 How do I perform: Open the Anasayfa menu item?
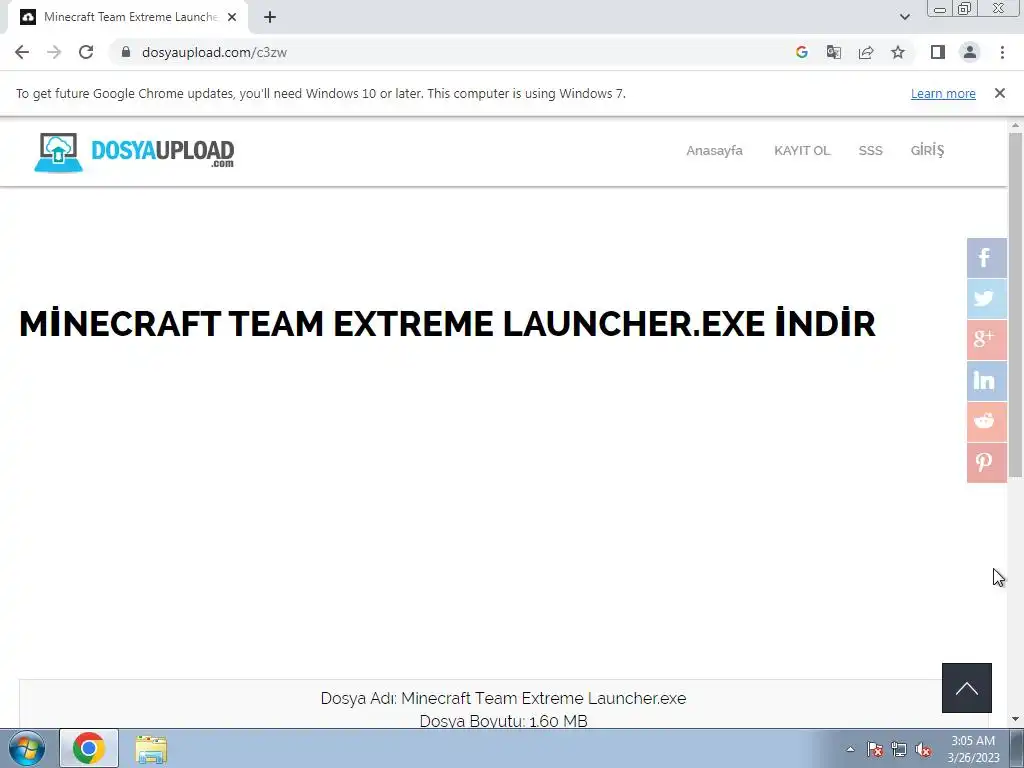(x=714, y=150)
